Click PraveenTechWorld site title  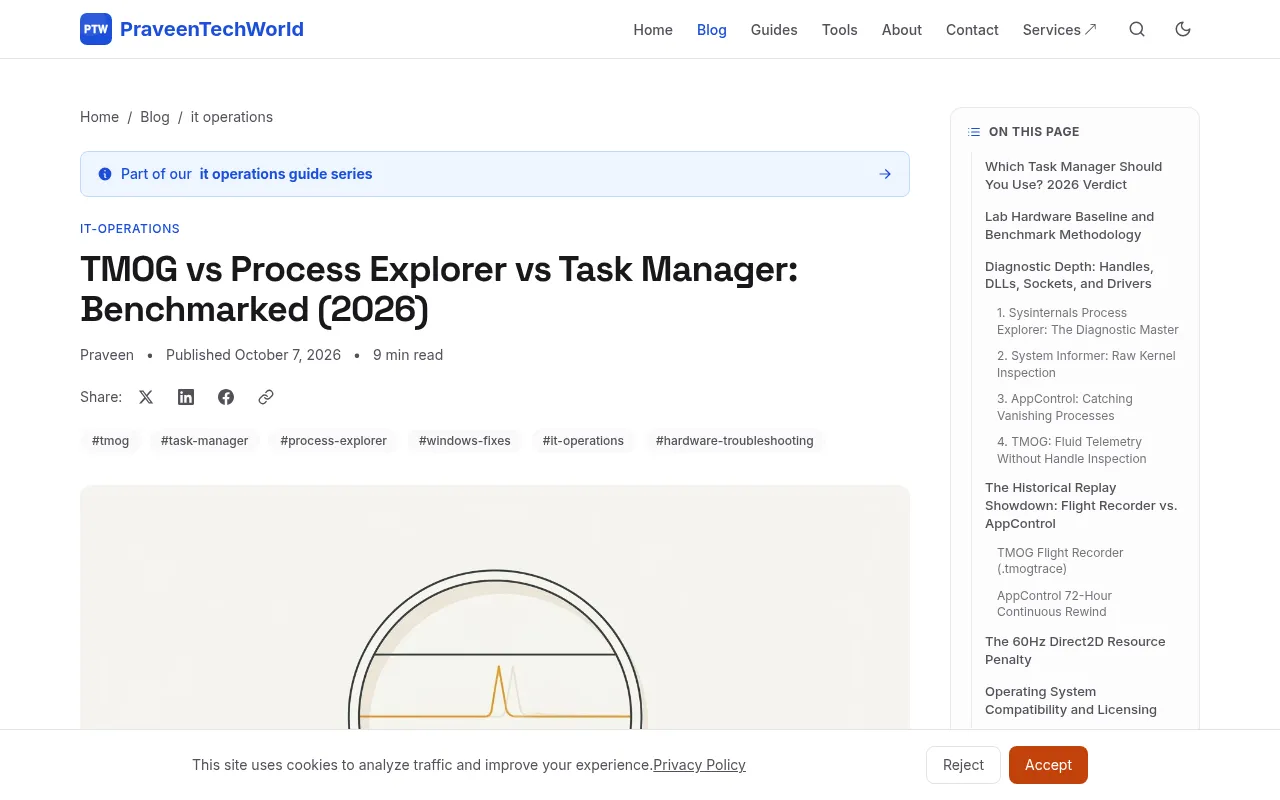(212, 29)
